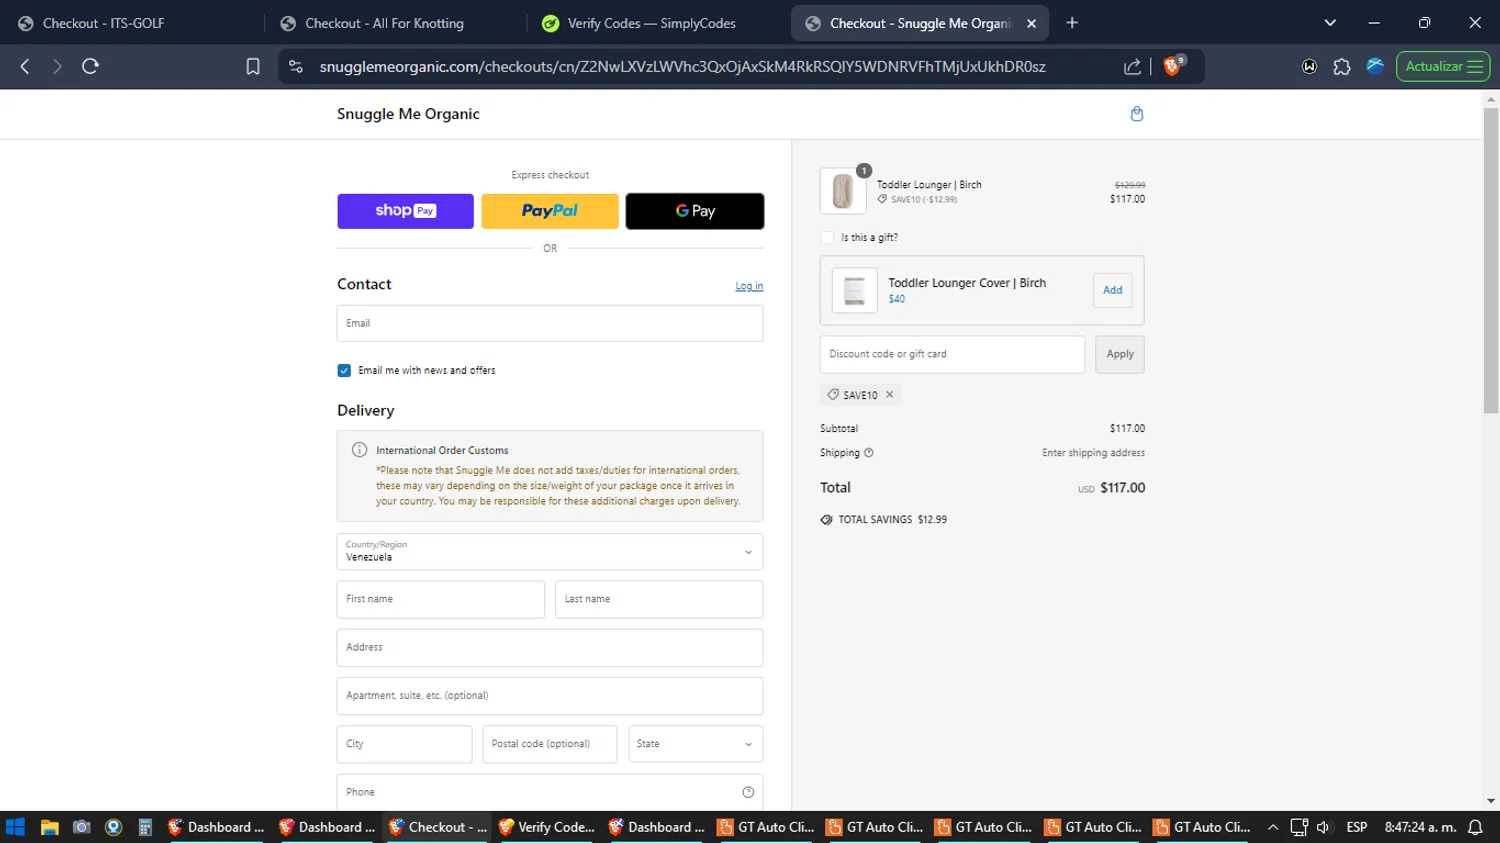This screenshot has height=843, width=1500.
Task: Click the Toddler Lounger Cover thumbnail
Action: click(855, 290)
